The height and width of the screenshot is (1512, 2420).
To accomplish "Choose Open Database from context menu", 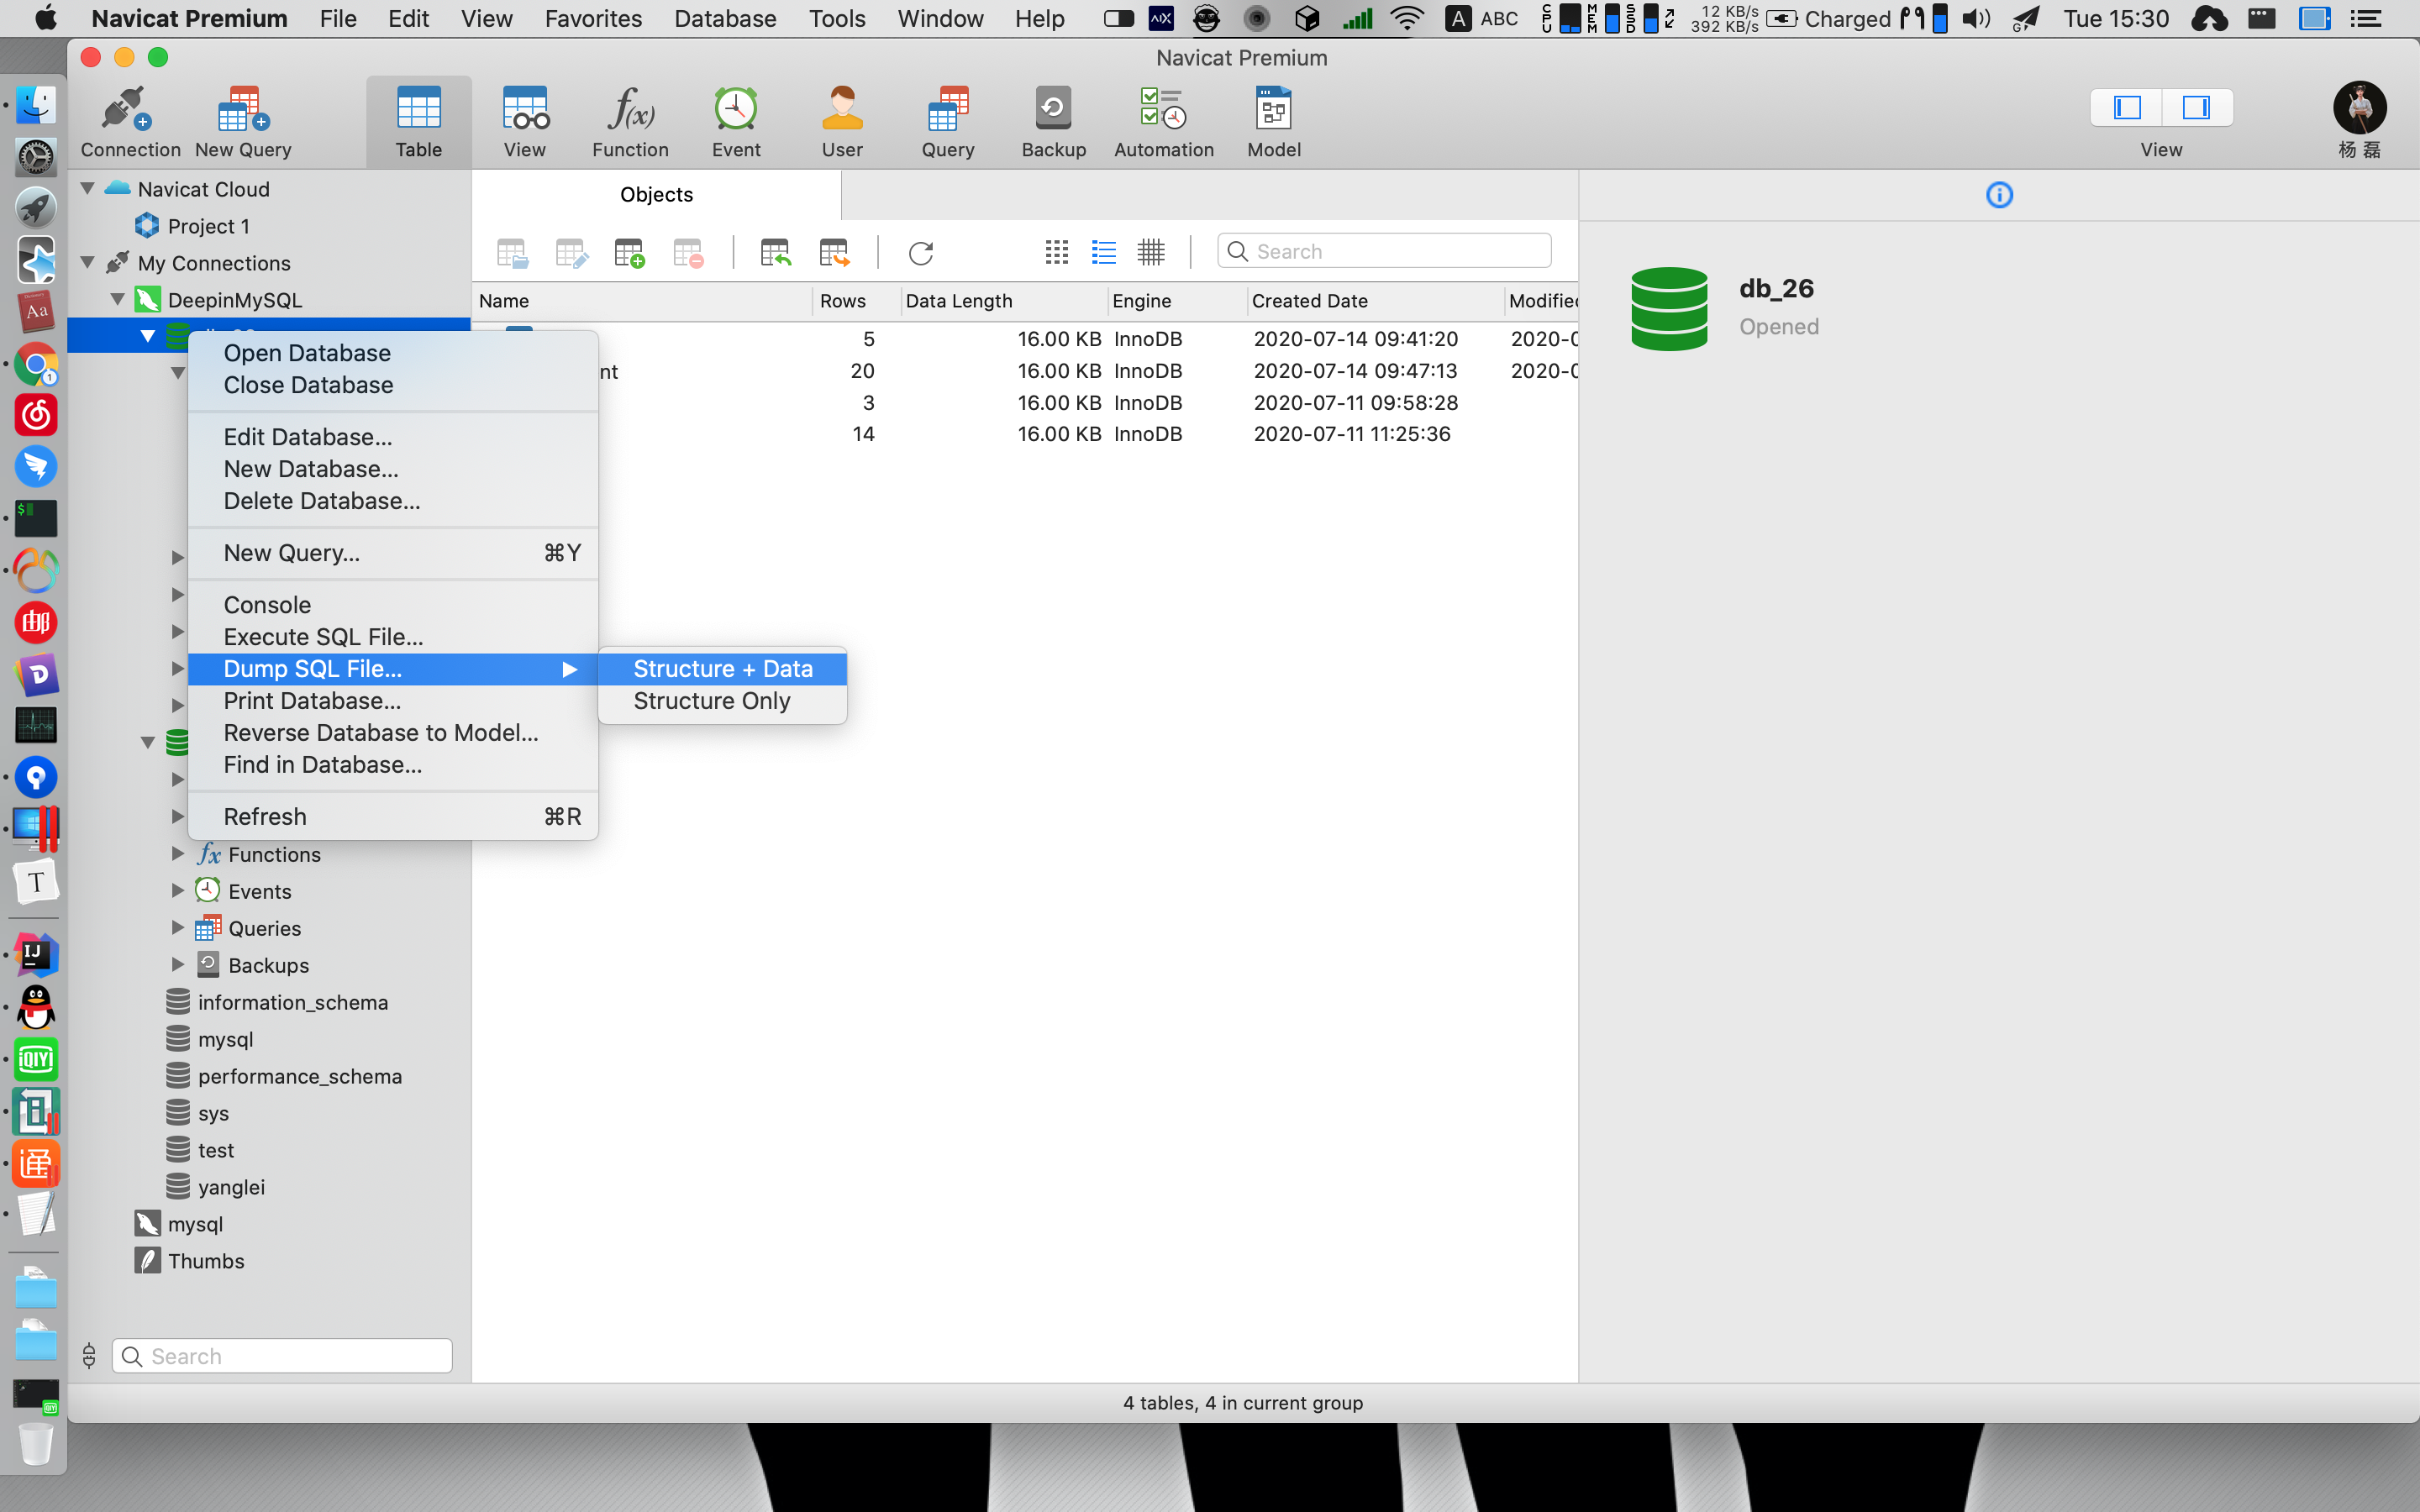I will (393, 353).
